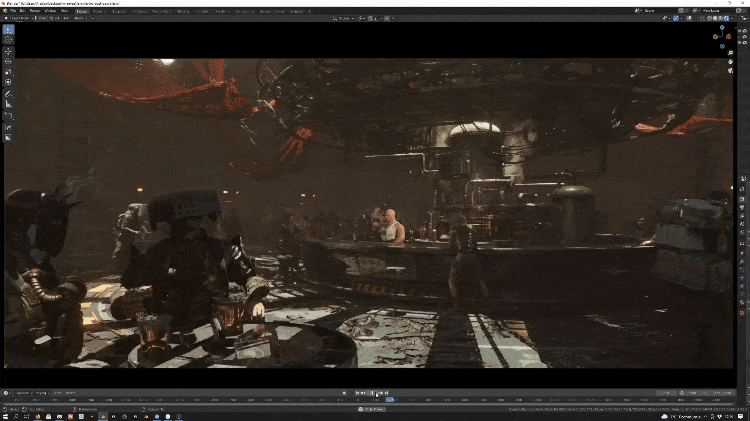Open the timeline editor type dropdown
The width and height of the screenshot is (750, 421).
pos(7,393)
